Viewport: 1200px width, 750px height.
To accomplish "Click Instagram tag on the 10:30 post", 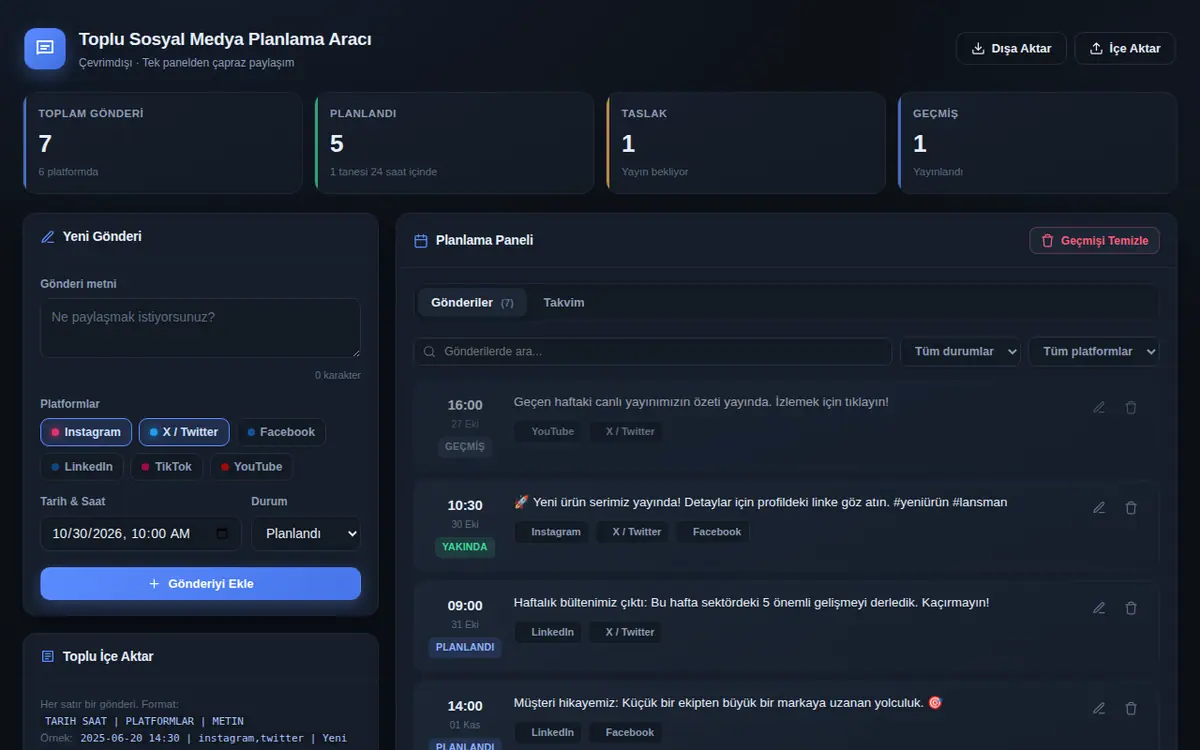I will (x=552, y=532).
